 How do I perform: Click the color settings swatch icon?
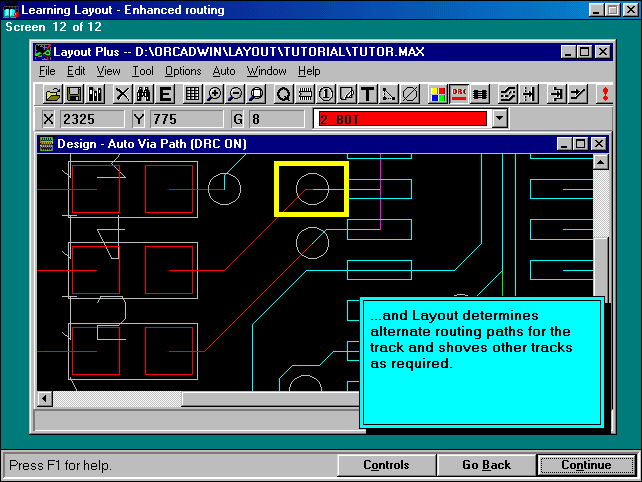[x=438, y=94]
